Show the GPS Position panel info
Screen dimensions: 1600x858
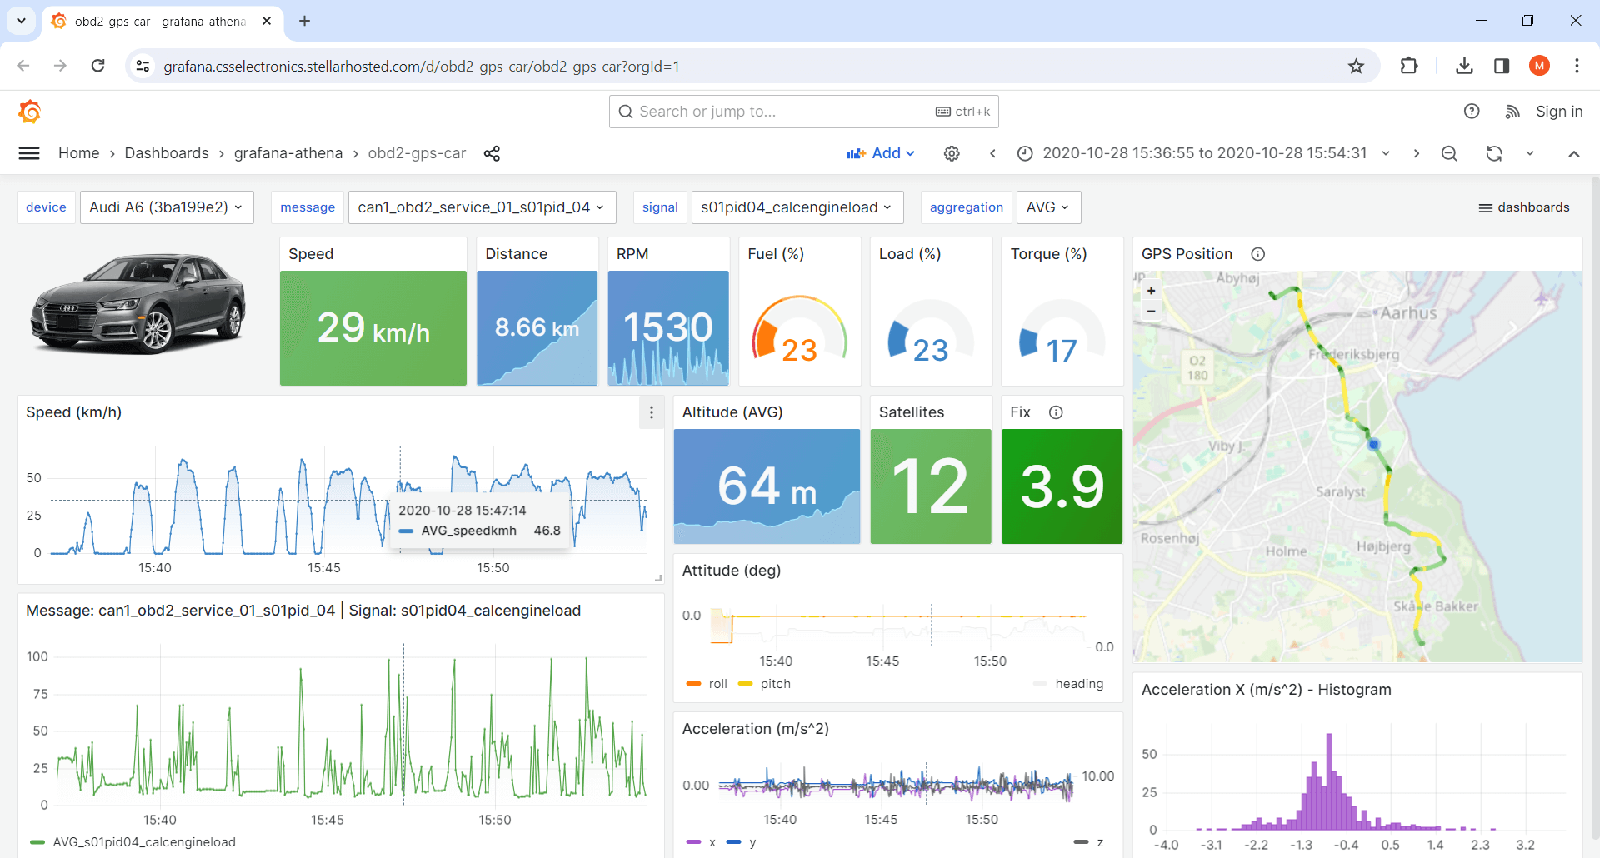[1258, 254]
